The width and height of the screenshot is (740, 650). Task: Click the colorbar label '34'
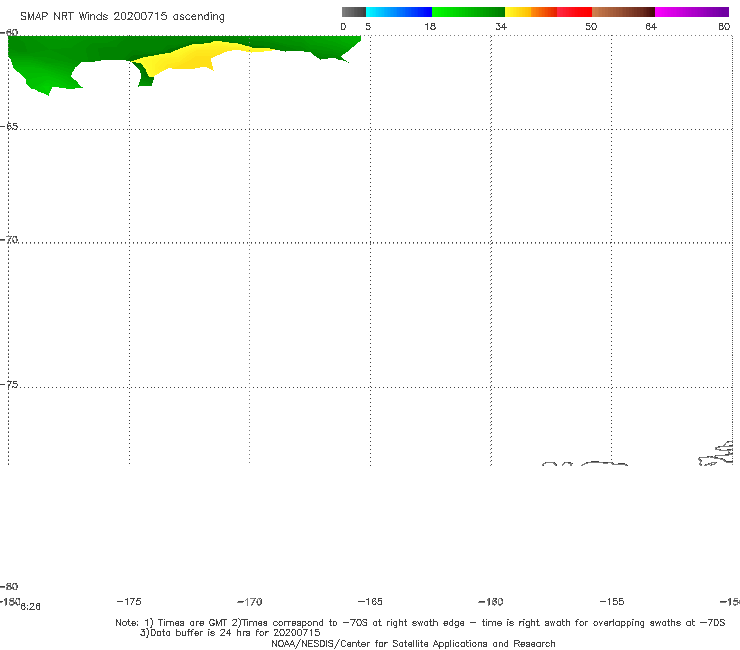click(x=501, y=26)
